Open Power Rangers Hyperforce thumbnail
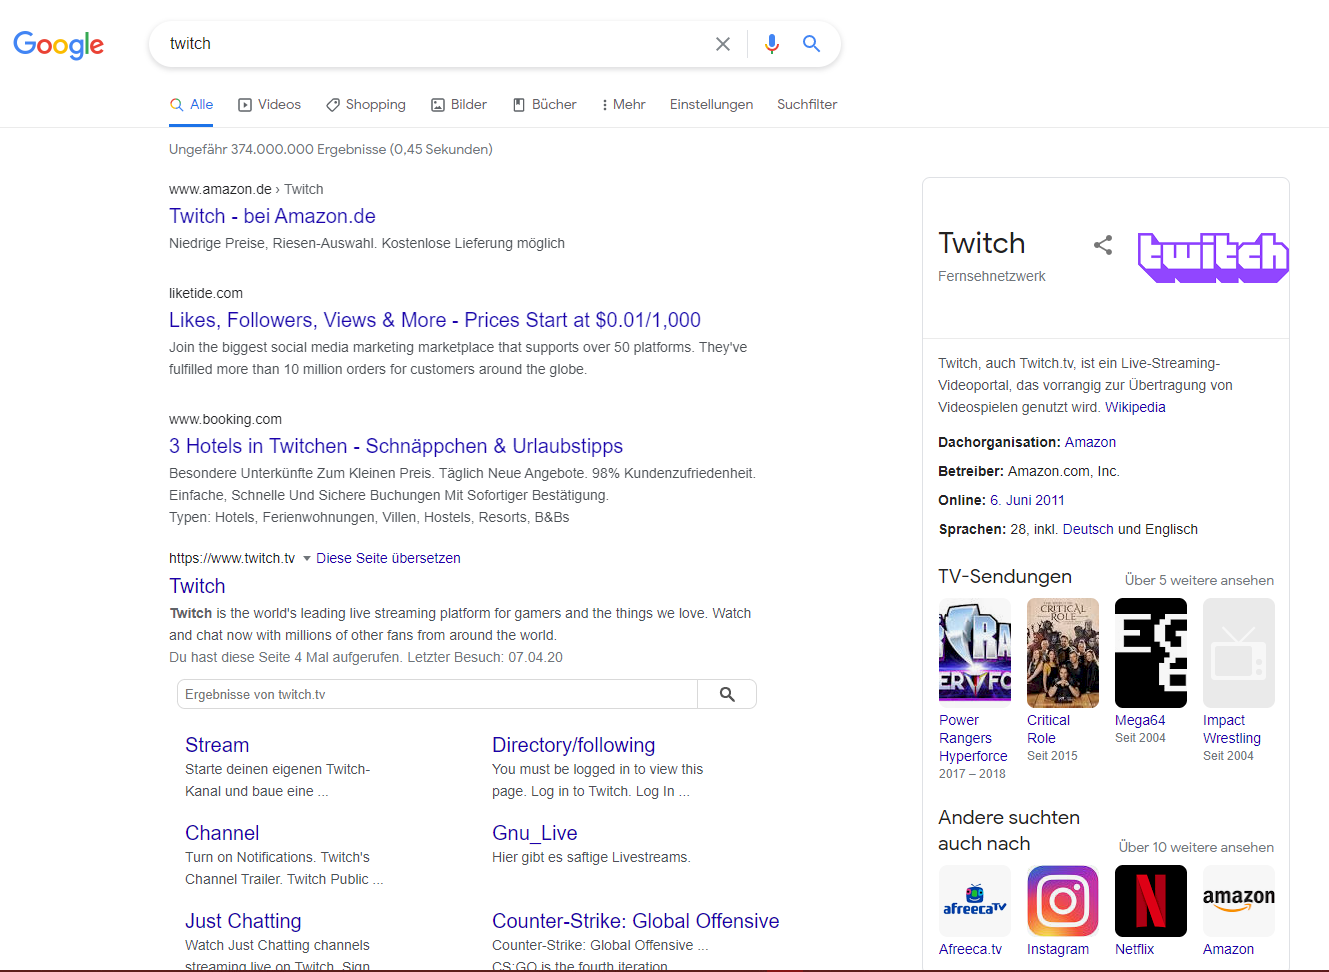This screenshot has height=972, width=1329. click(975, 653)
